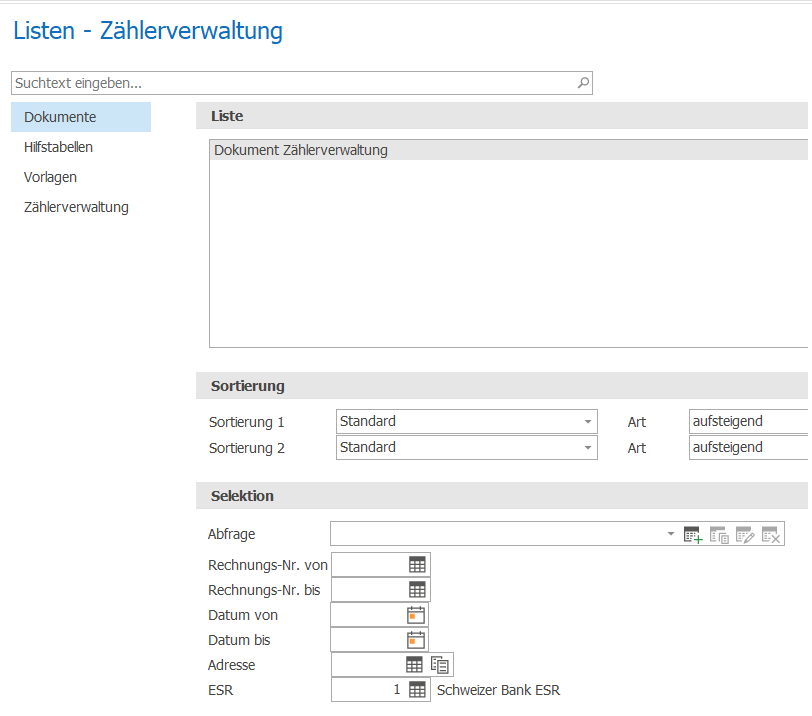This screenshot has width=812, height=716.
Task: Edit the Abfrage query icon
Action: tap(745, 534)
